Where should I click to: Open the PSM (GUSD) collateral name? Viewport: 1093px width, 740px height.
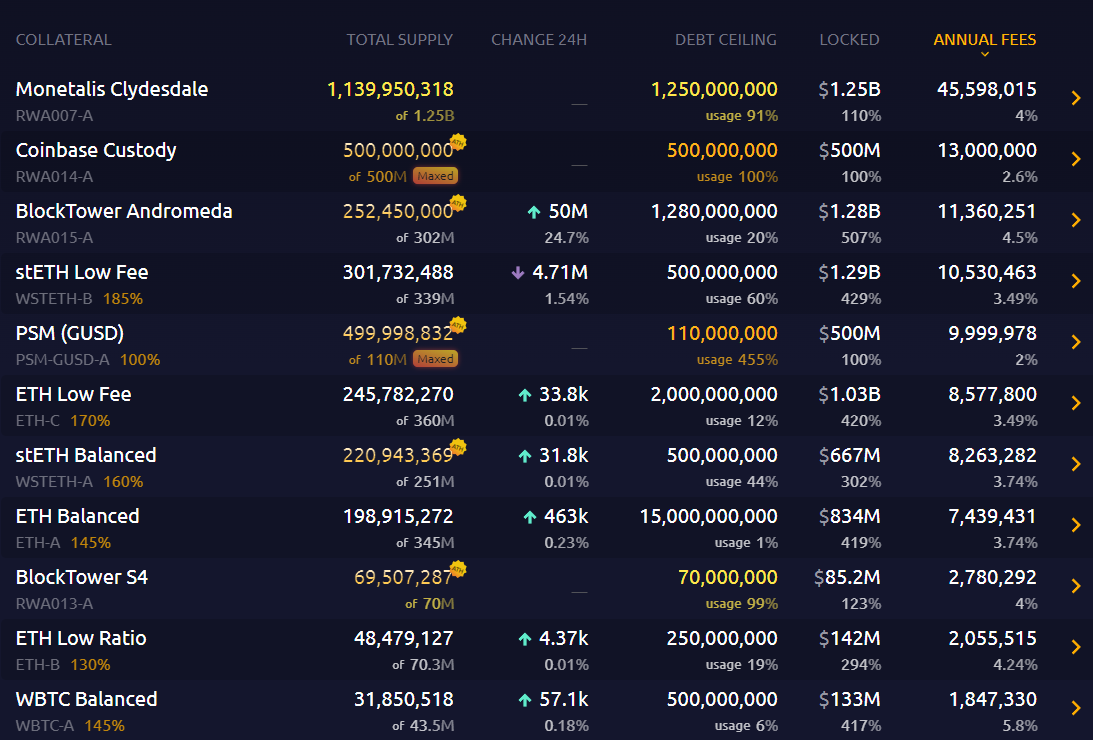click(x=70, y=334)
